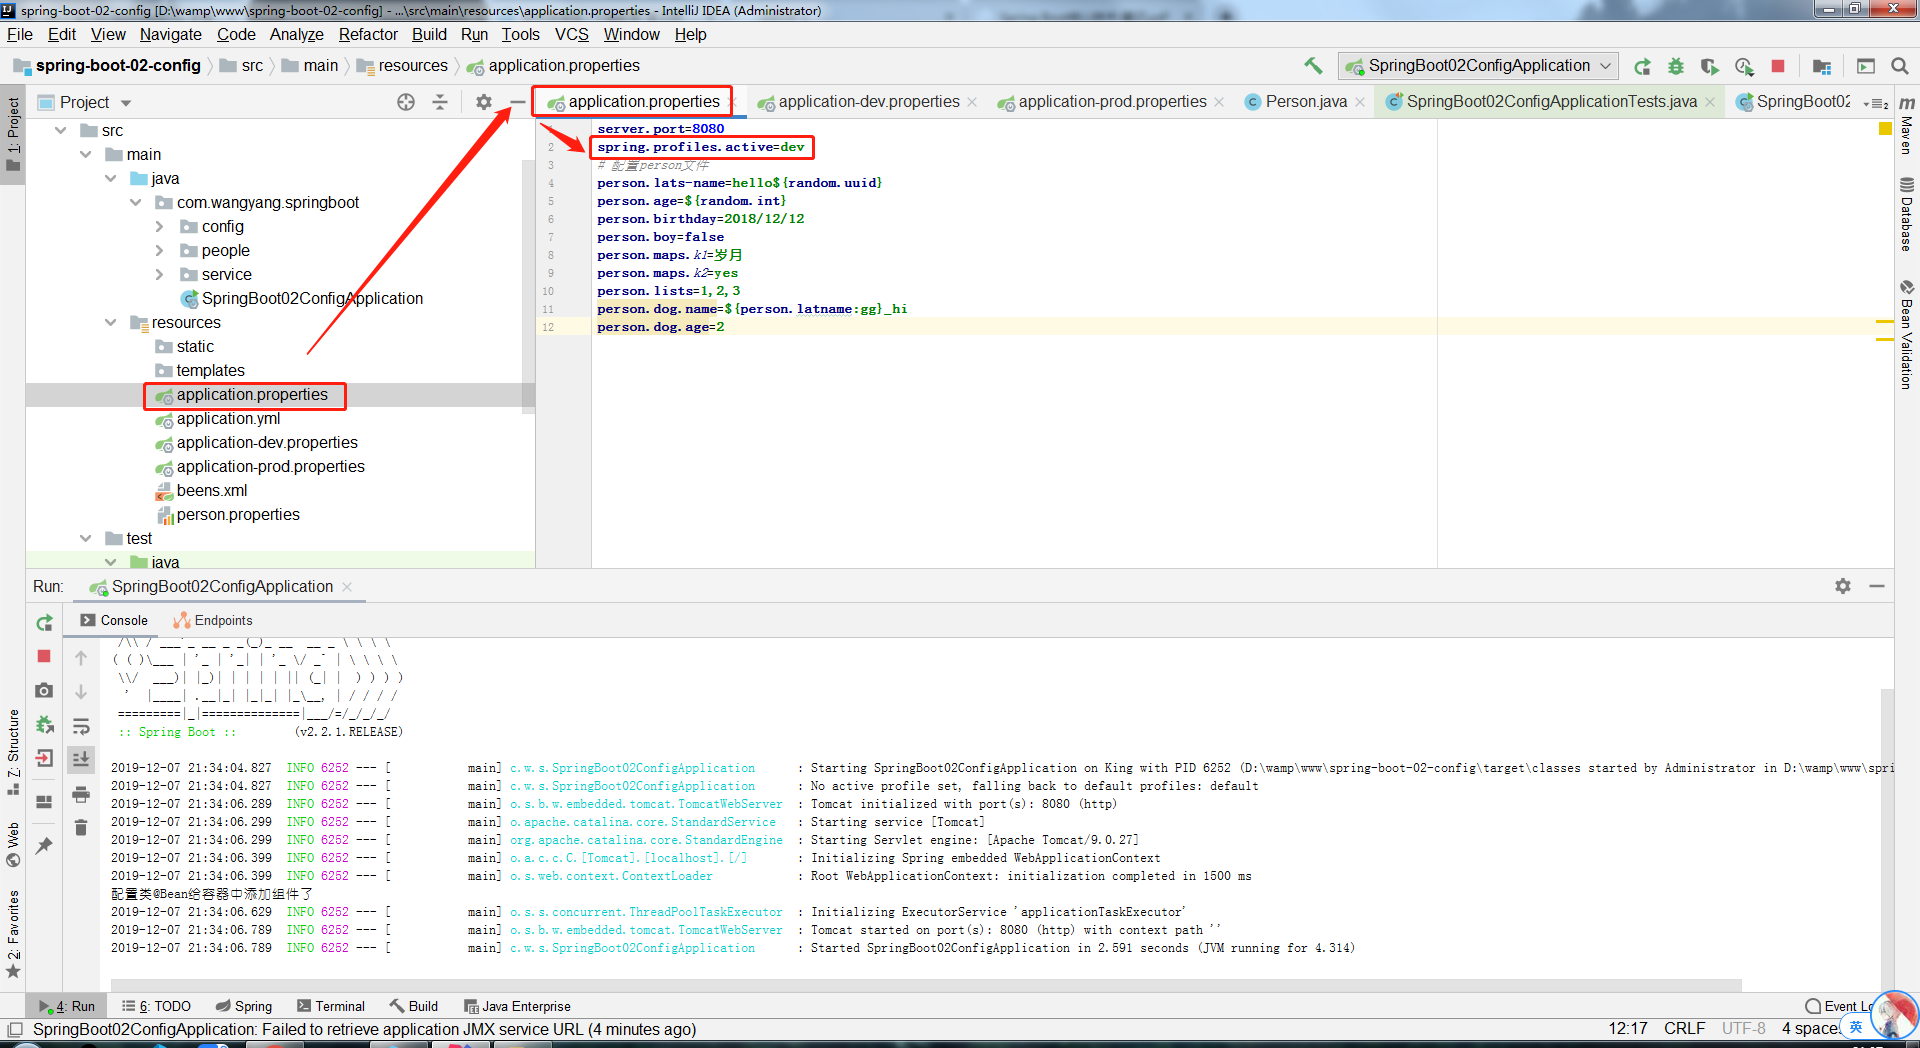Open the Database tool window
Screen dimensions: 1920x1048
point(1907,214)
